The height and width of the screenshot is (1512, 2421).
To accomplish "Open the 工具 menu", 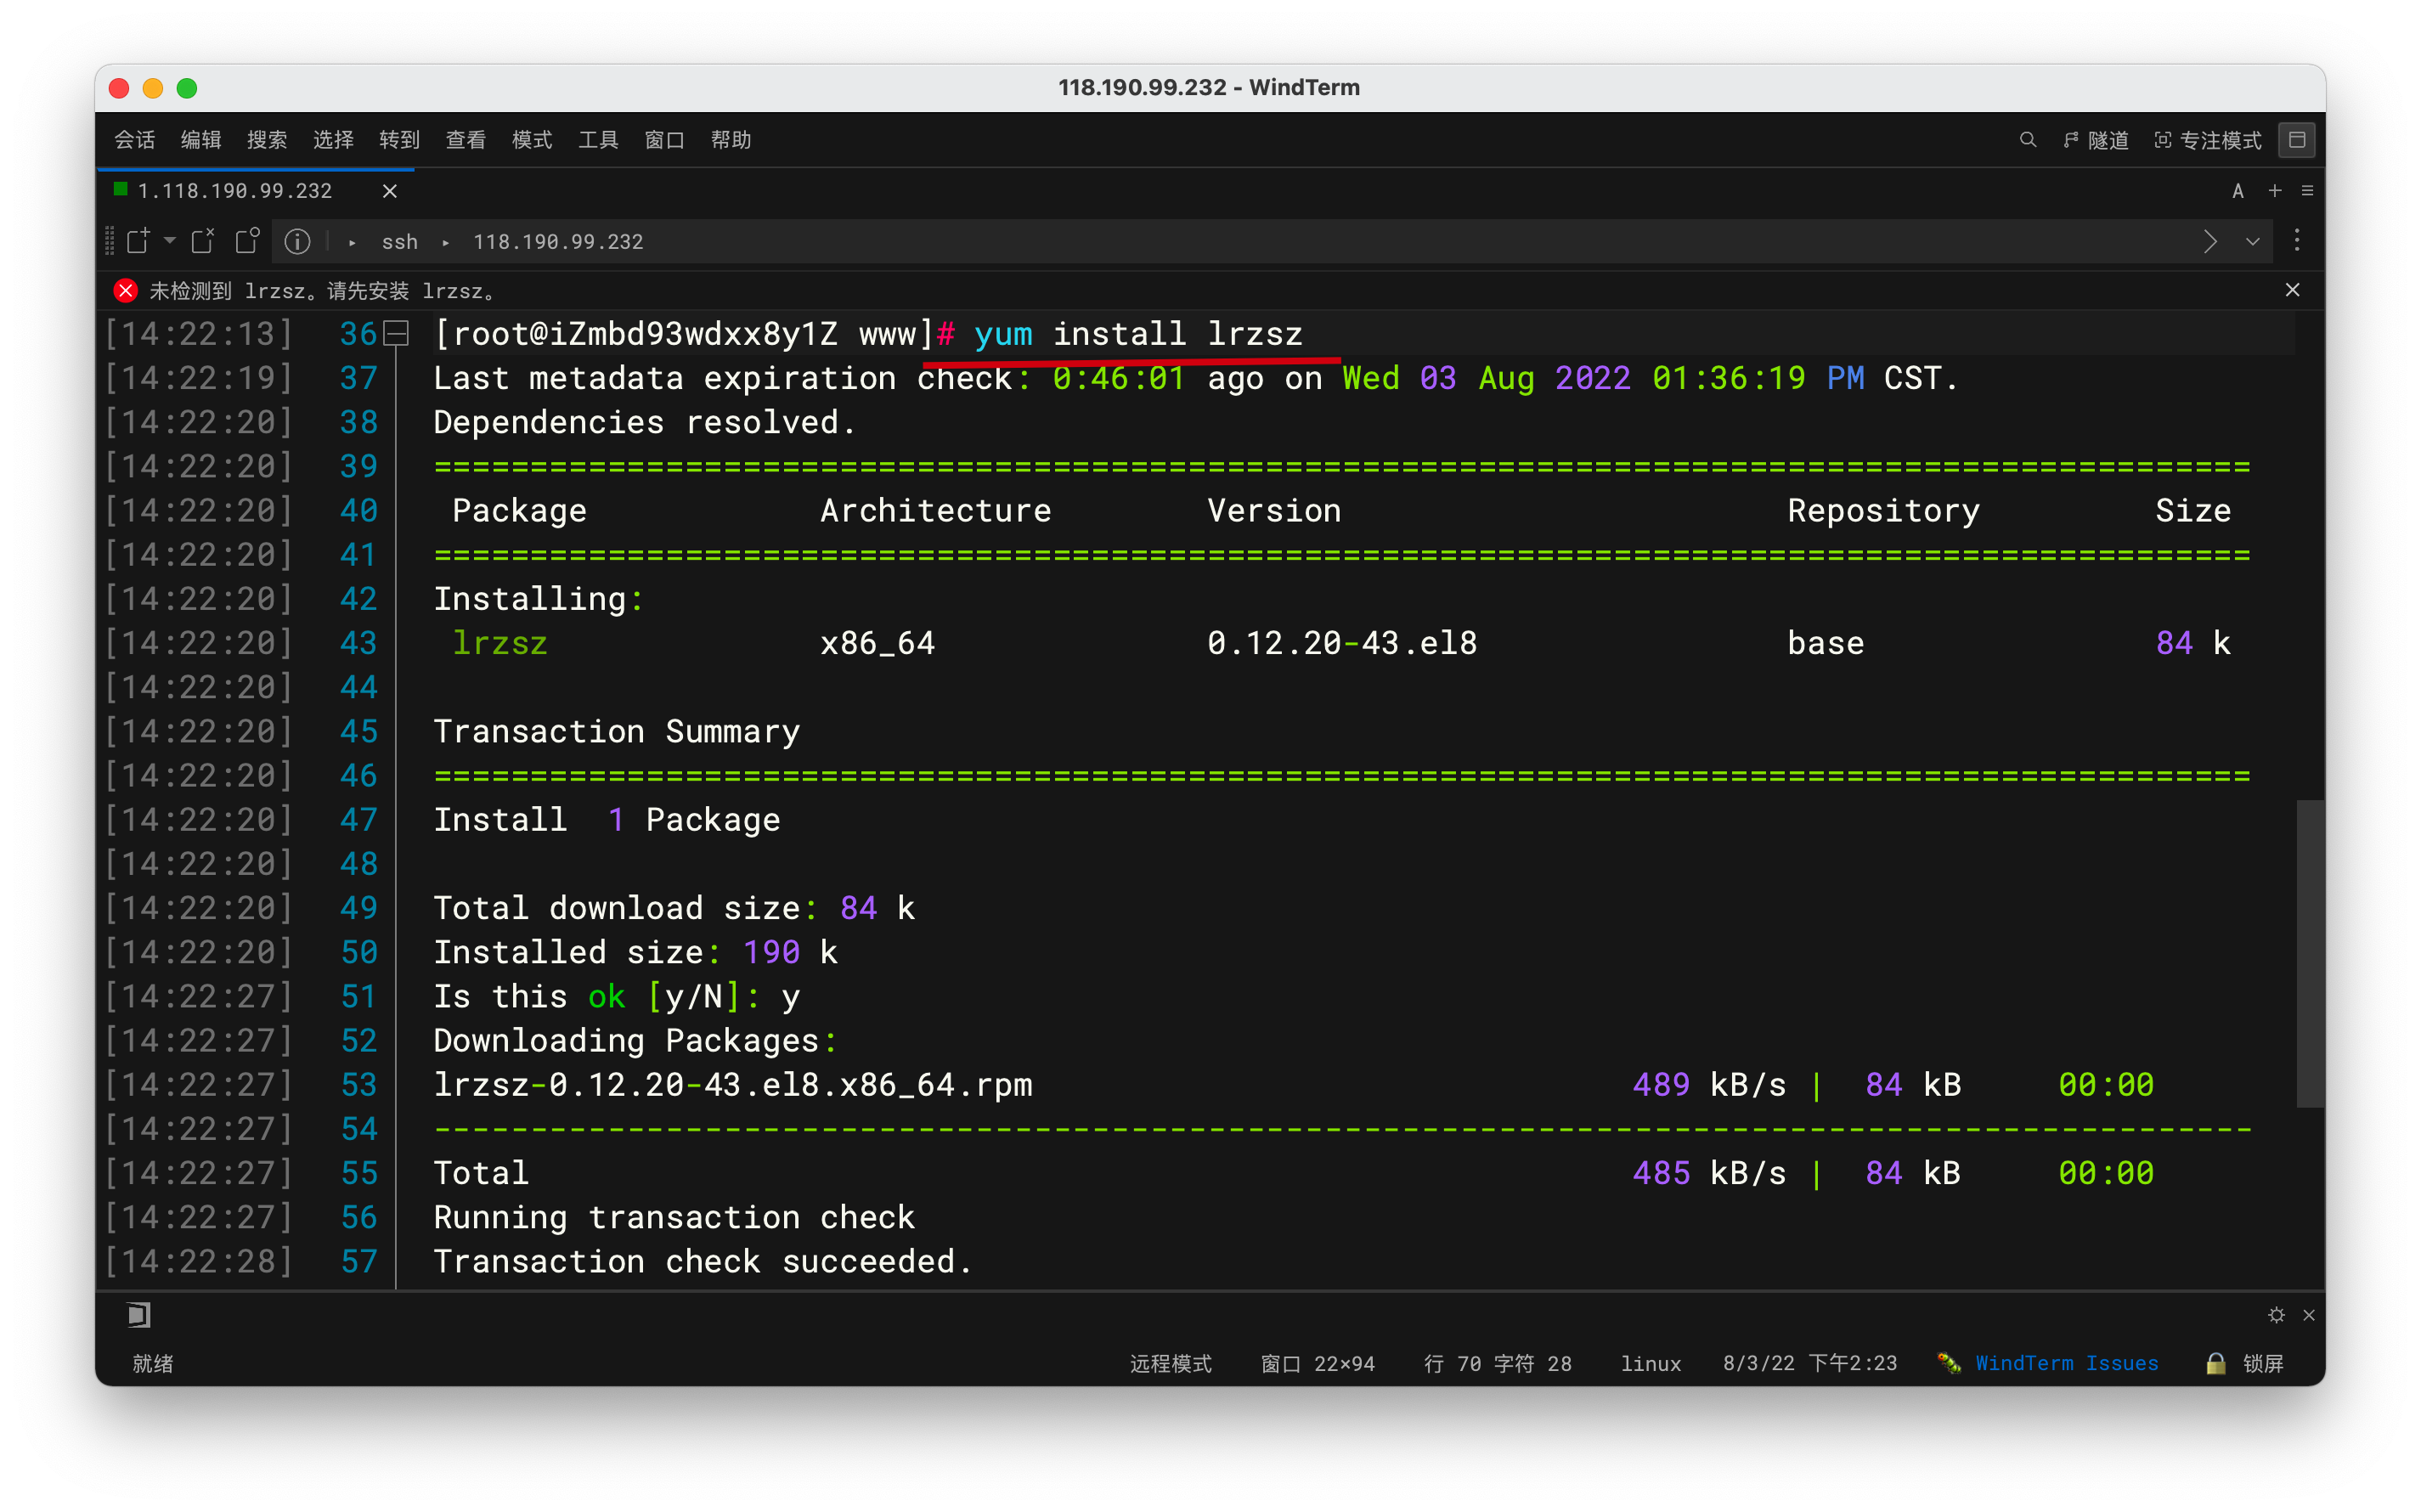I will [x=597, y=140].
